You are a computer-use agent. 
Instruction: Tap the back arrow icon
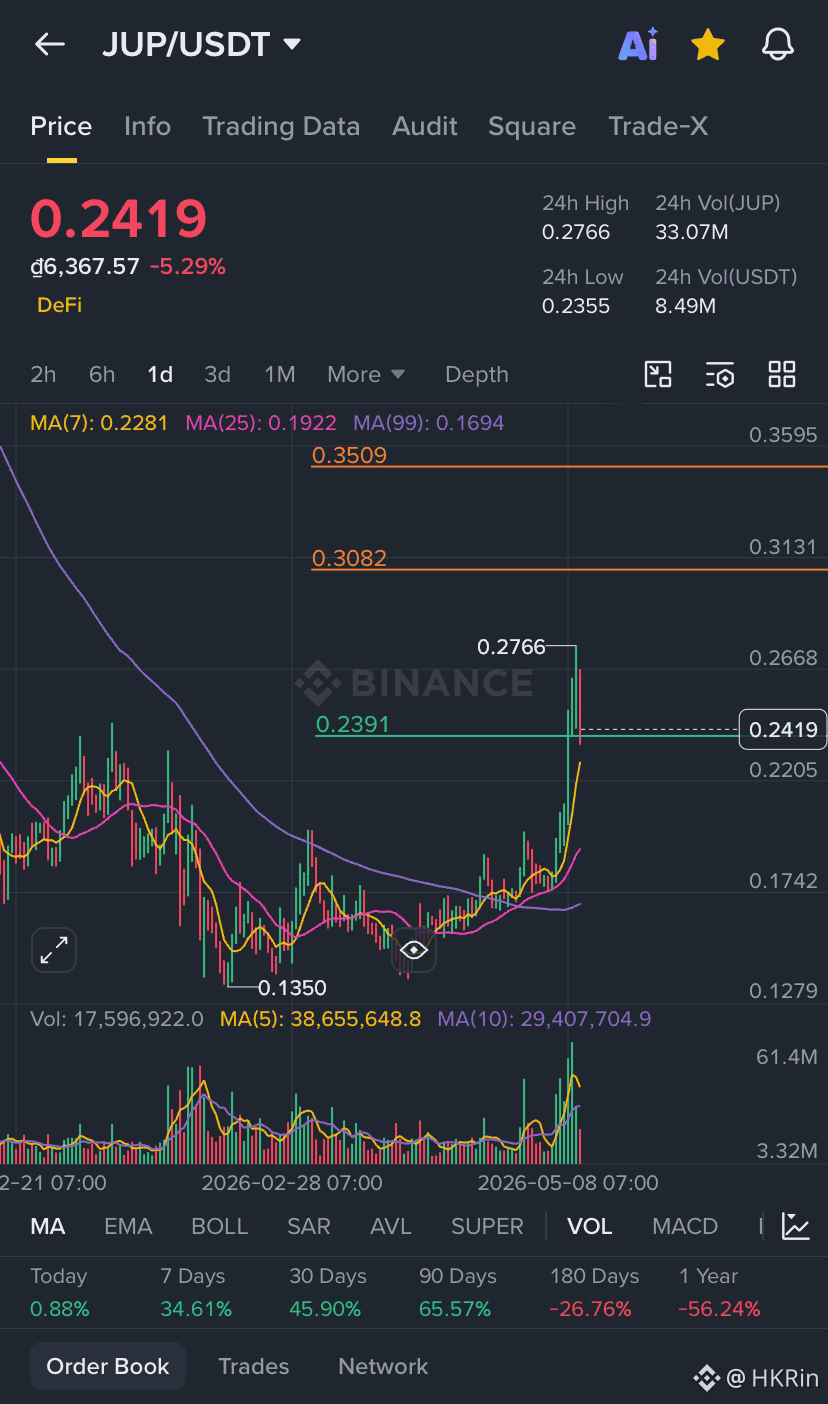(x=49, y=44)
